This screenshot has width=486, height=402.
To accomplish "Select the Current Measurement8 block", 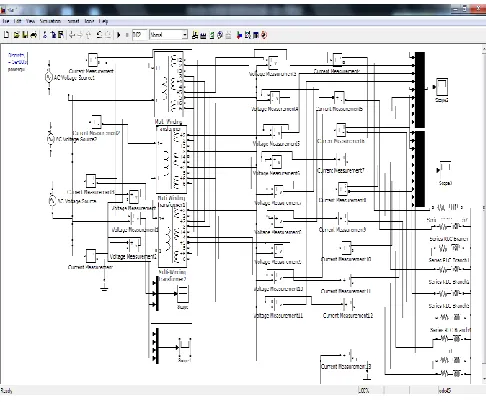I will coord(343,189).
